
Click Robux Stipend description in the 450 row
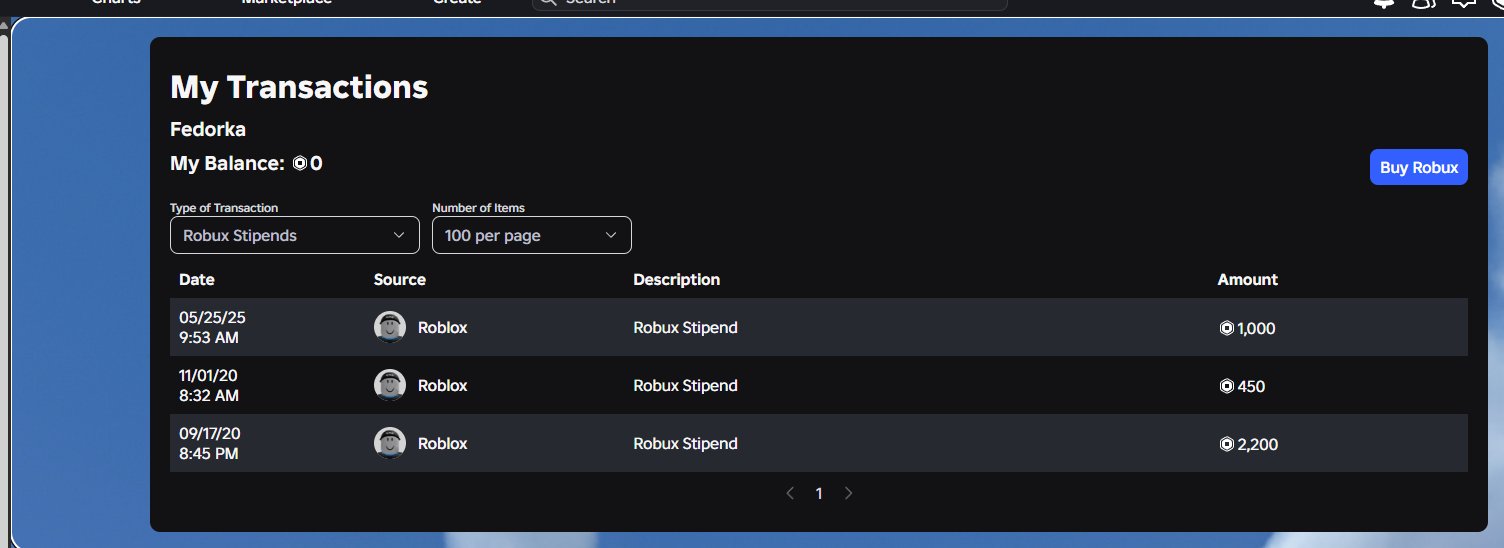click(x=686, y=385)
